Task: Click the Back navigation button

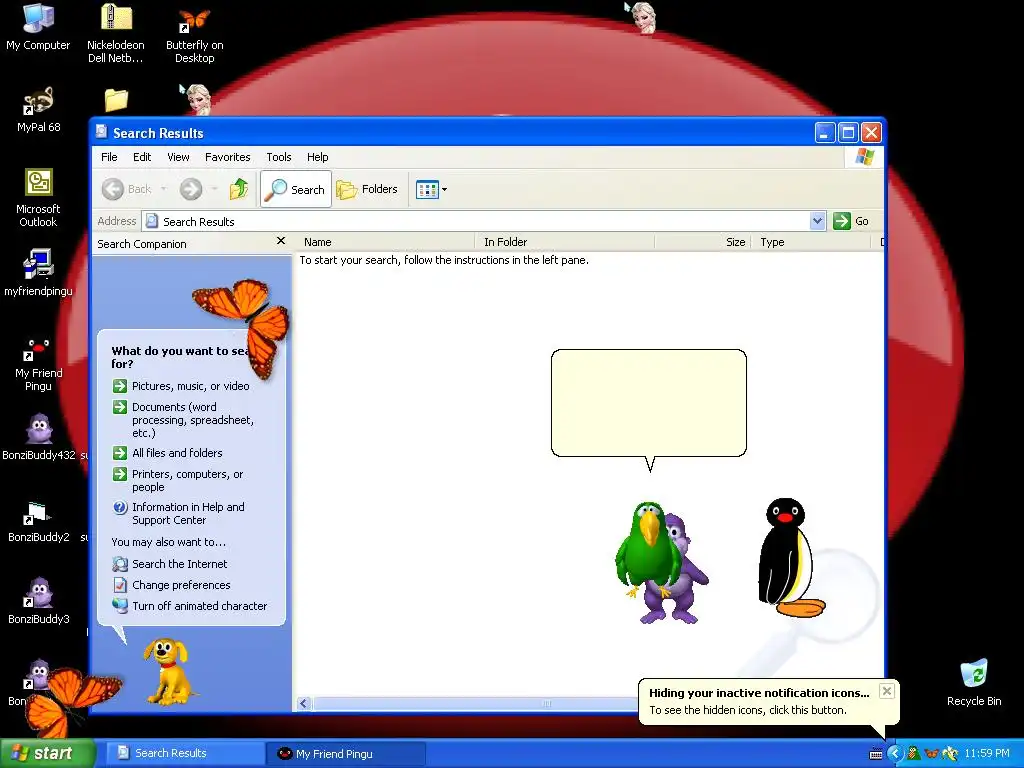Action: (127, 189)
